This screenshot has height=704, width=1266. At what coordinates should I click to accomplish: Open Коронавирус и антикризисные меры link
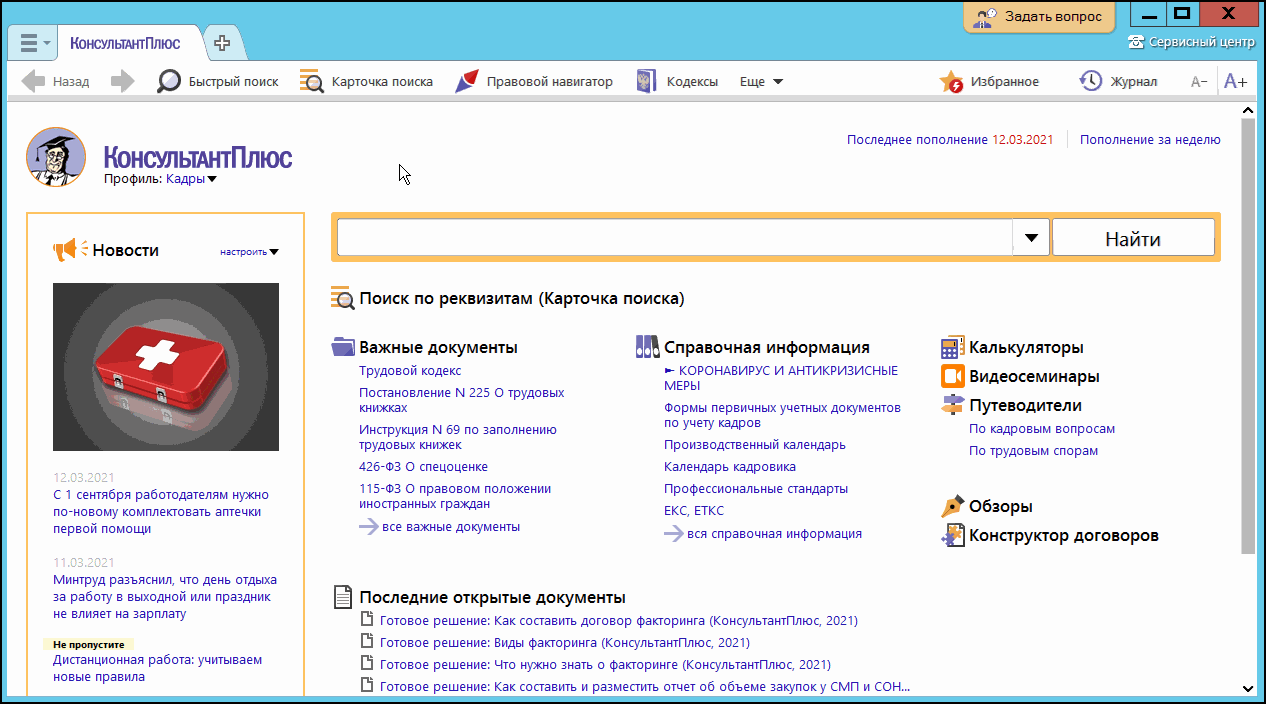point(781,378)
